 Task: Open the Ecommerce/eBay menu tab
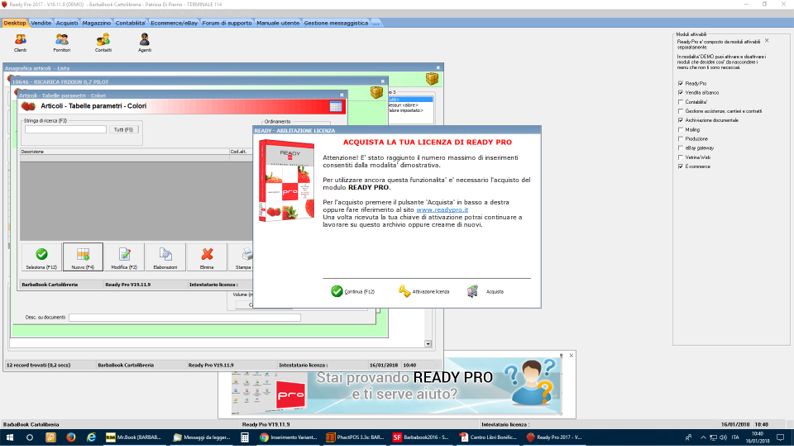pos(174,23)
